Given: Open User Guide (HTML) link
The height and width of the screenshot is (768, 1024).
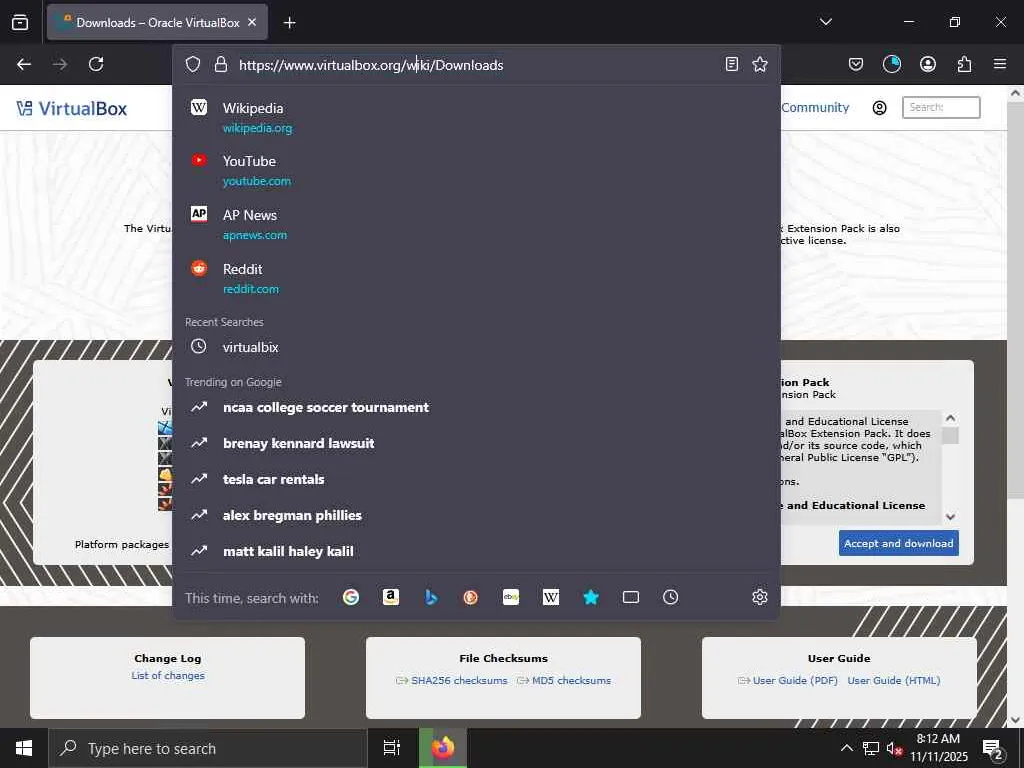Looking at the screenshot, I should tap(894, 680).
